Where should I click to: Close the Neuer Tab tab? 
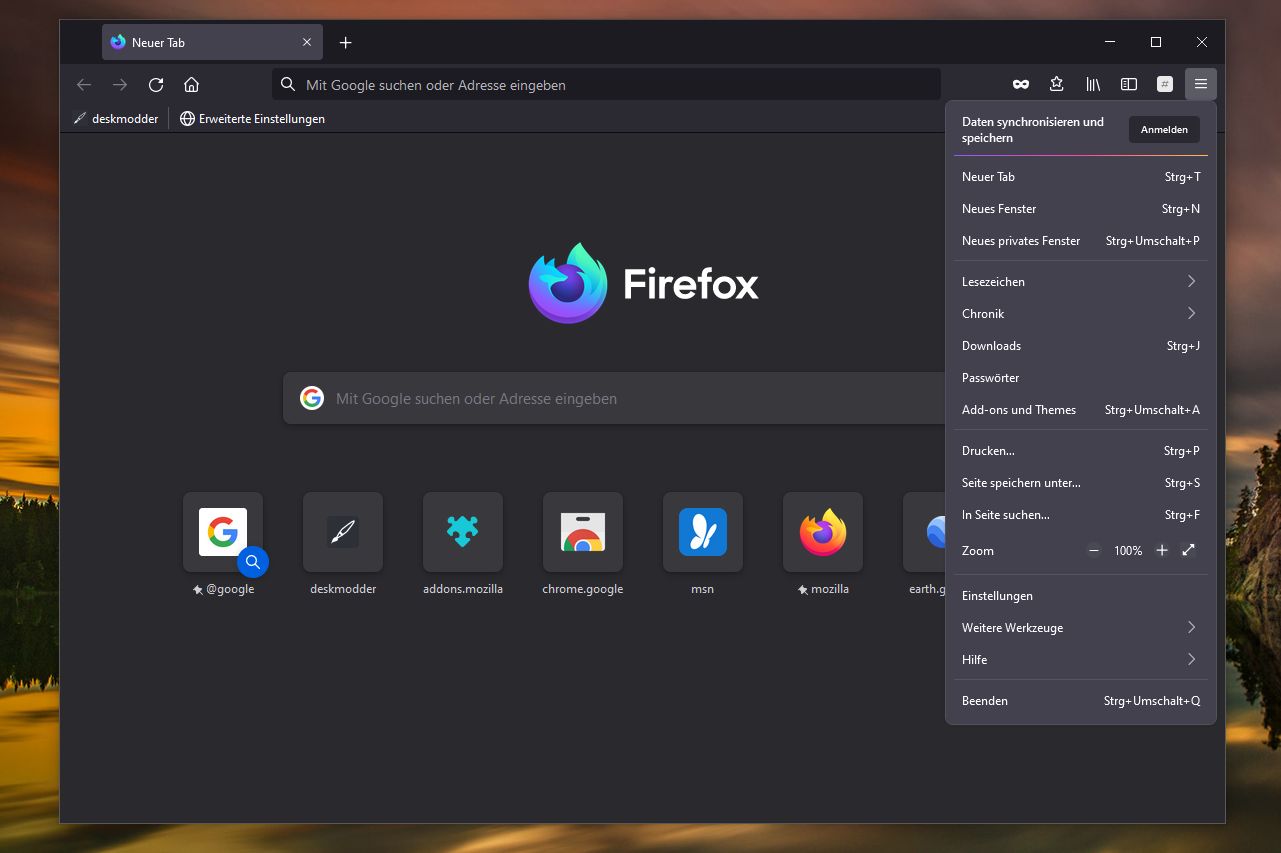307,43
